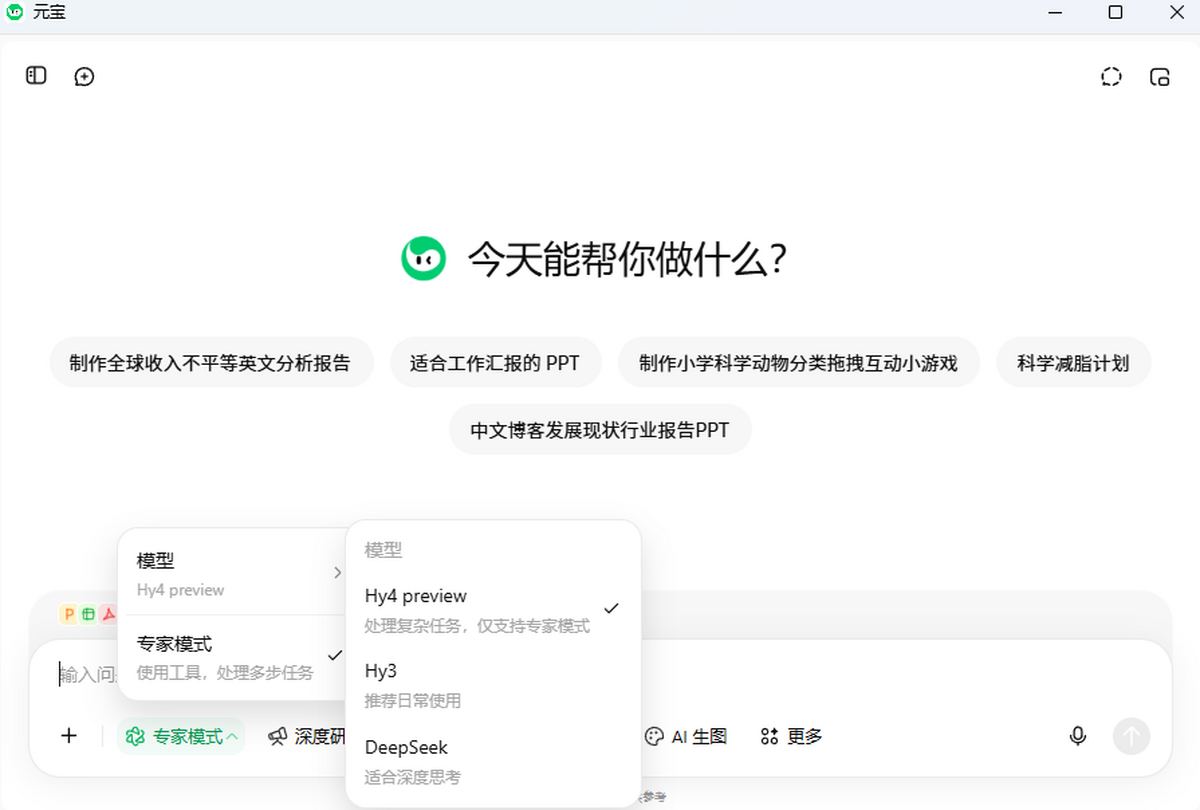Click the orange P file-type icon
This screenshot has height=810, width=1200.
[69, 614]
